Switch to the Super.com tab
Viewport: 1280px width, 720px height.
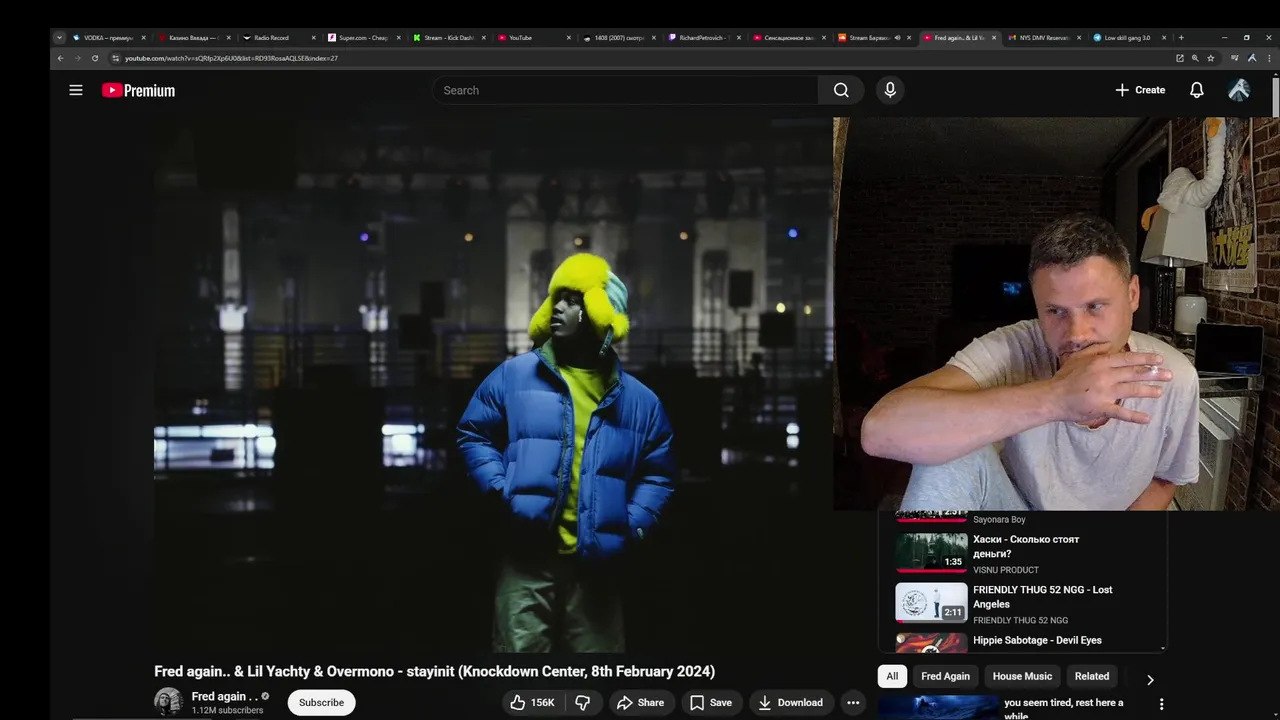point(362,37)
